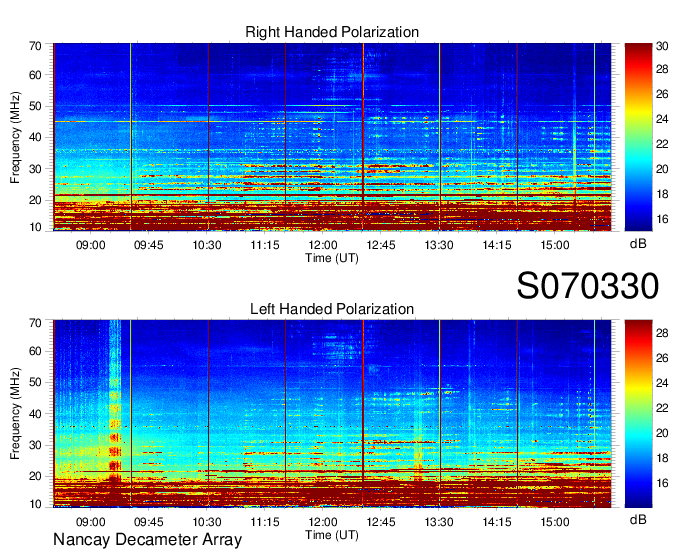Screen dimensions: 680x552
Task: Click the 70 MHz tick label on top plot
Action: [35, 46]
